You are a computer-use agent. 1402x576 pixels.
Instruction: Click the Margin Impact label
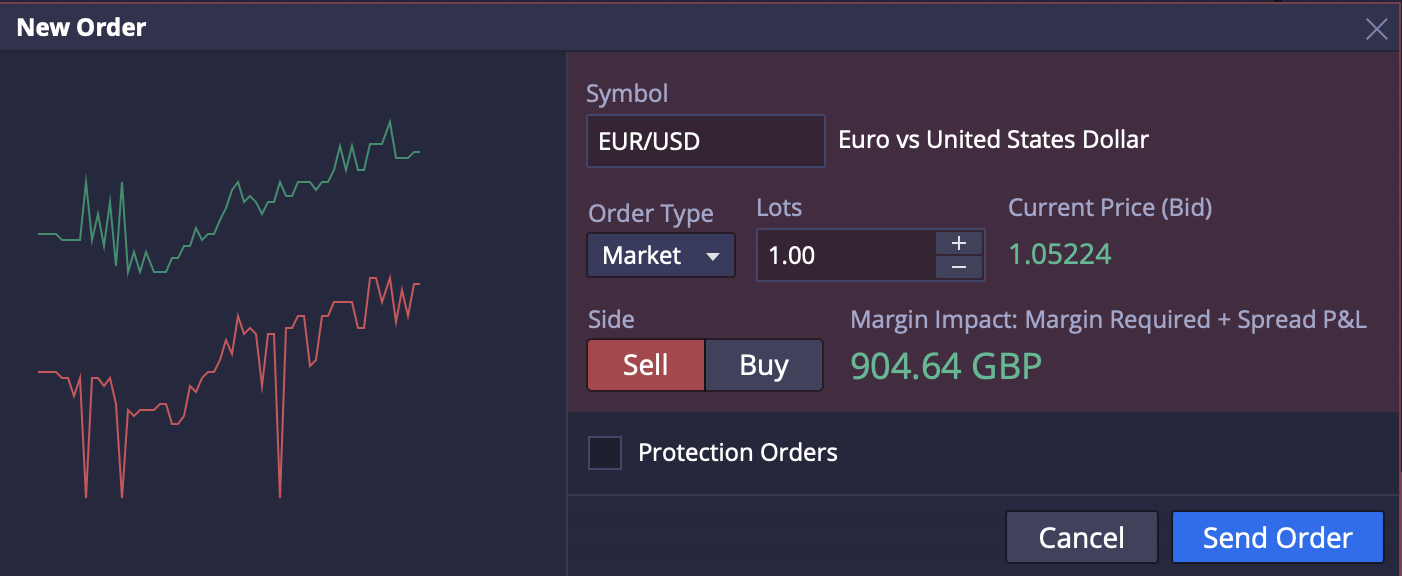point(1107,320)
